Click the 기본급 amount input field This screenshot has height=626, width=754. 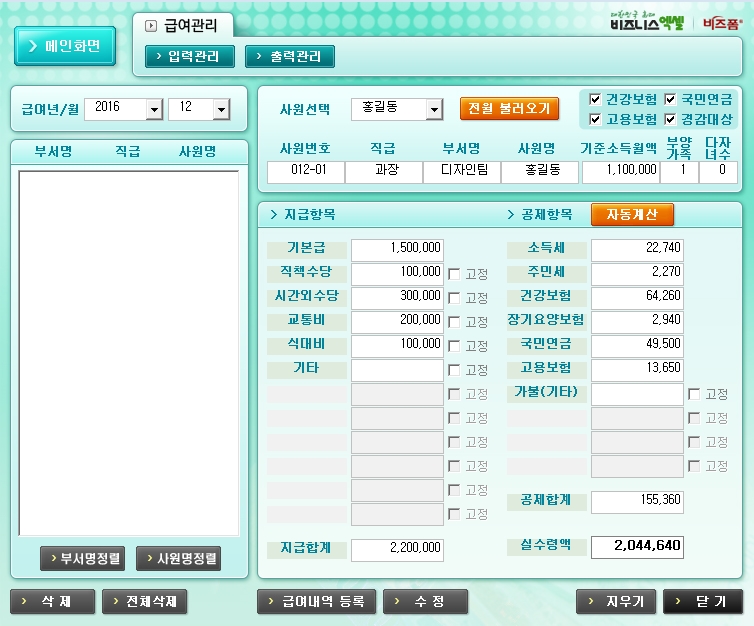(x=397, y=249)
